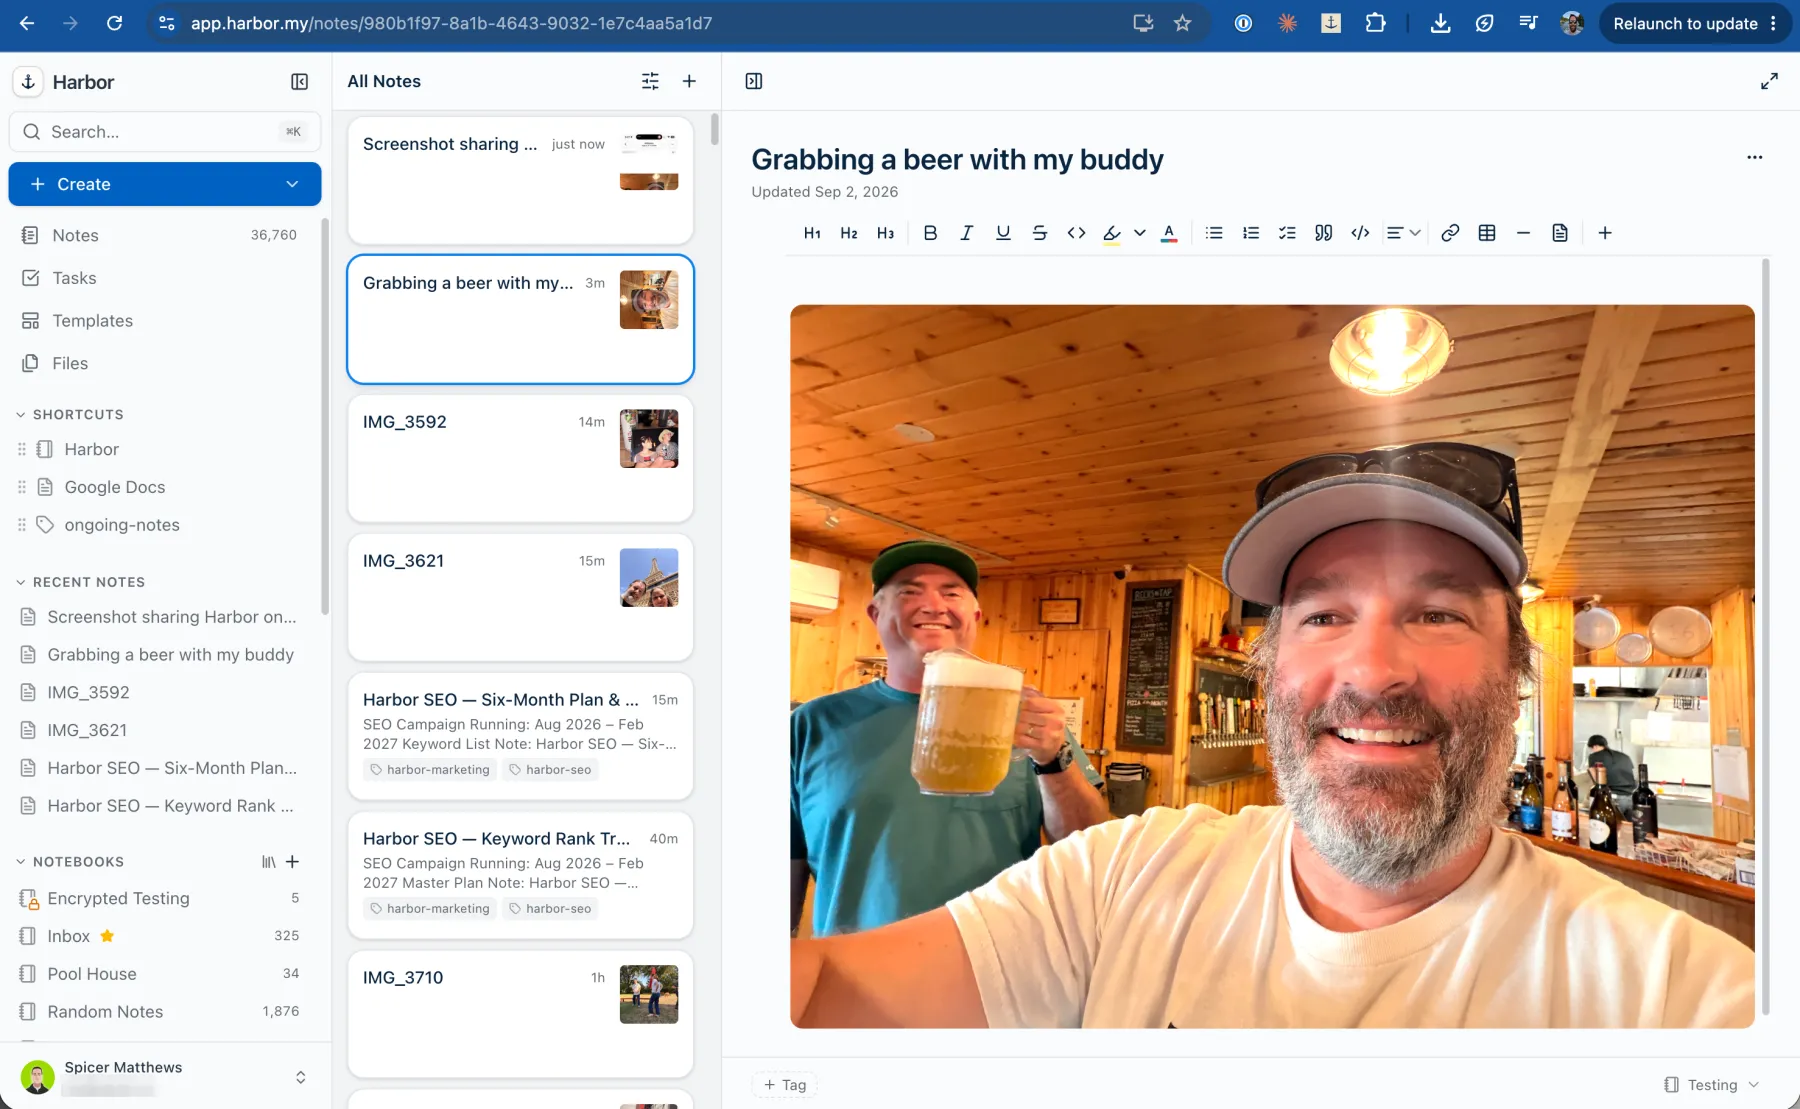The height and width of the screenshot is (1109, 1800).
Task: Insert a horizontal divider line
Action: point(1523,233)
